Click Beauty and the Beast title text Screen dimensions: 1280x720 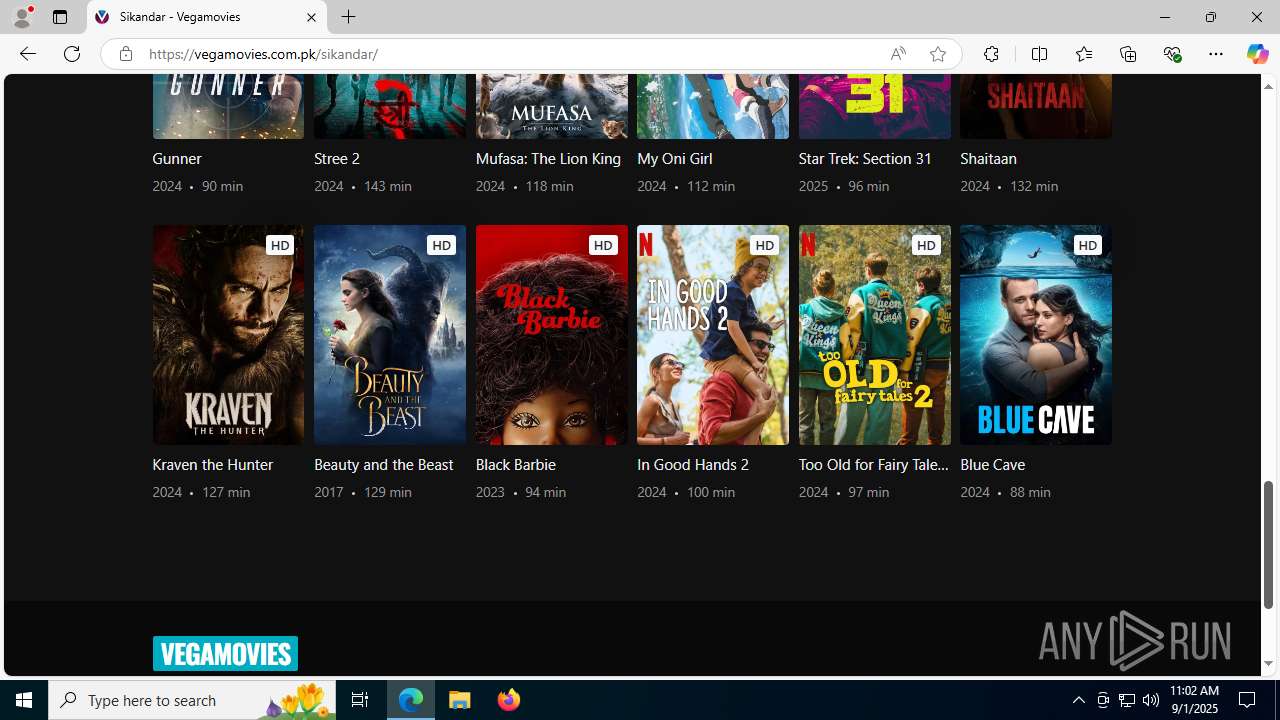pyautogui.click(x=384, y=465)
